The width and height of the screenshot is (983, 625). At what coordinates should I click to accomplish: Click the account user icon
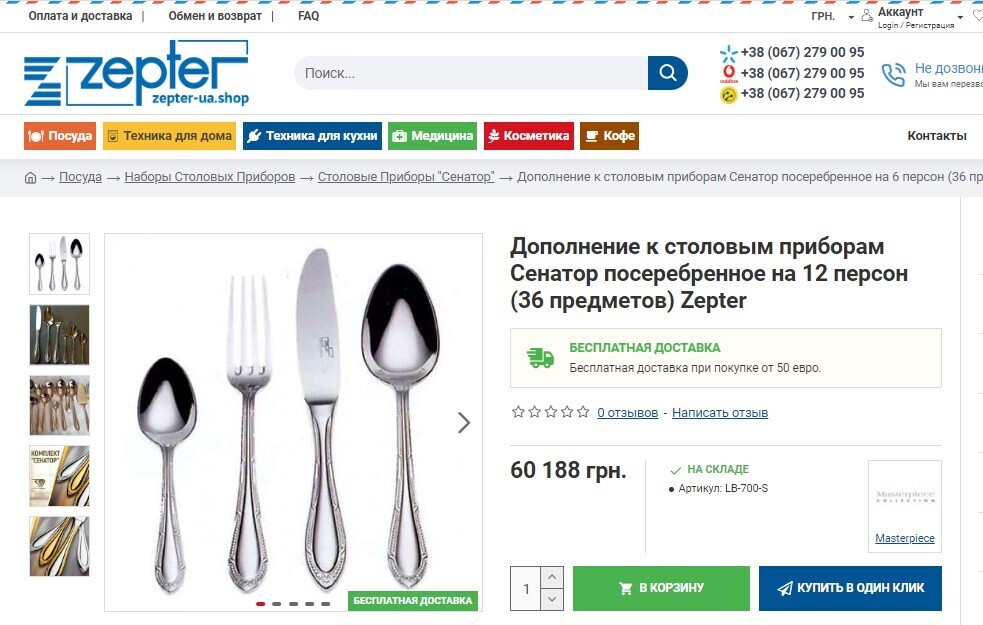tap(867, 16)
